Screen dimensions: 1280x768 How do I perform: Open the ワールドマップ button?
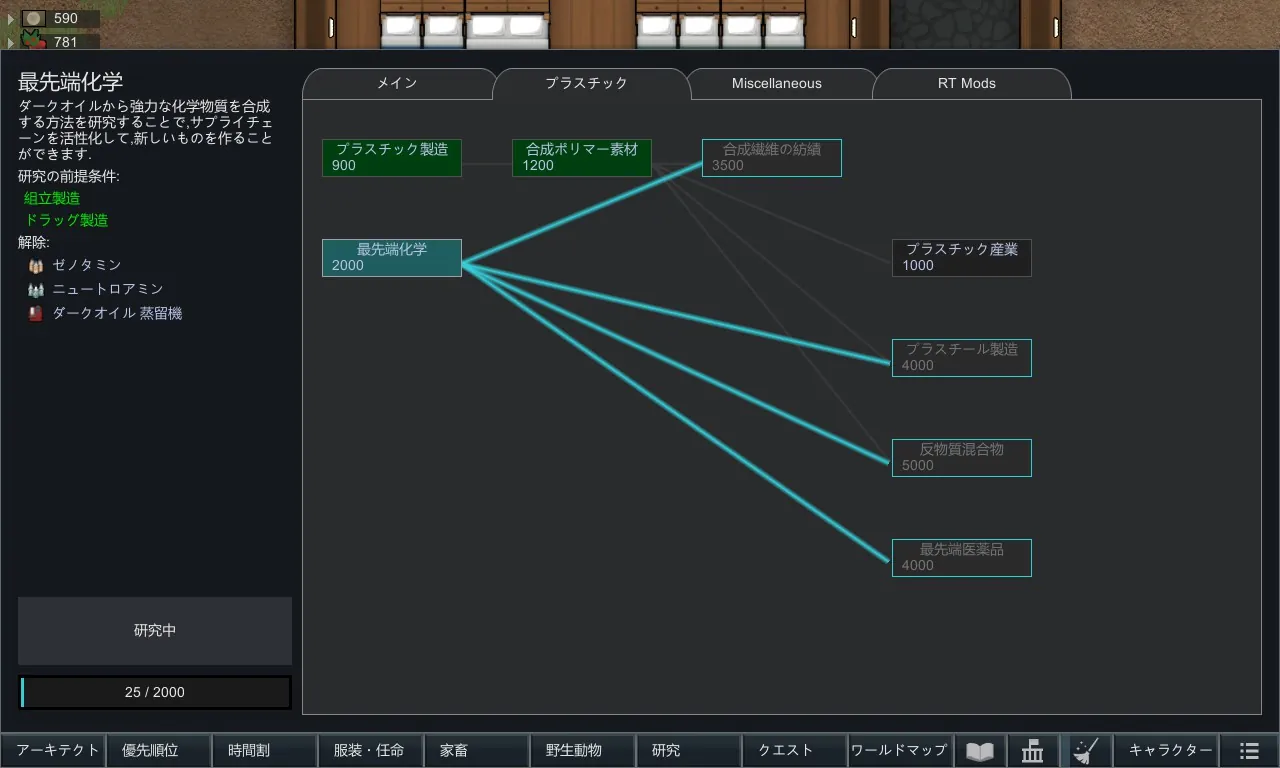[898, 751]
